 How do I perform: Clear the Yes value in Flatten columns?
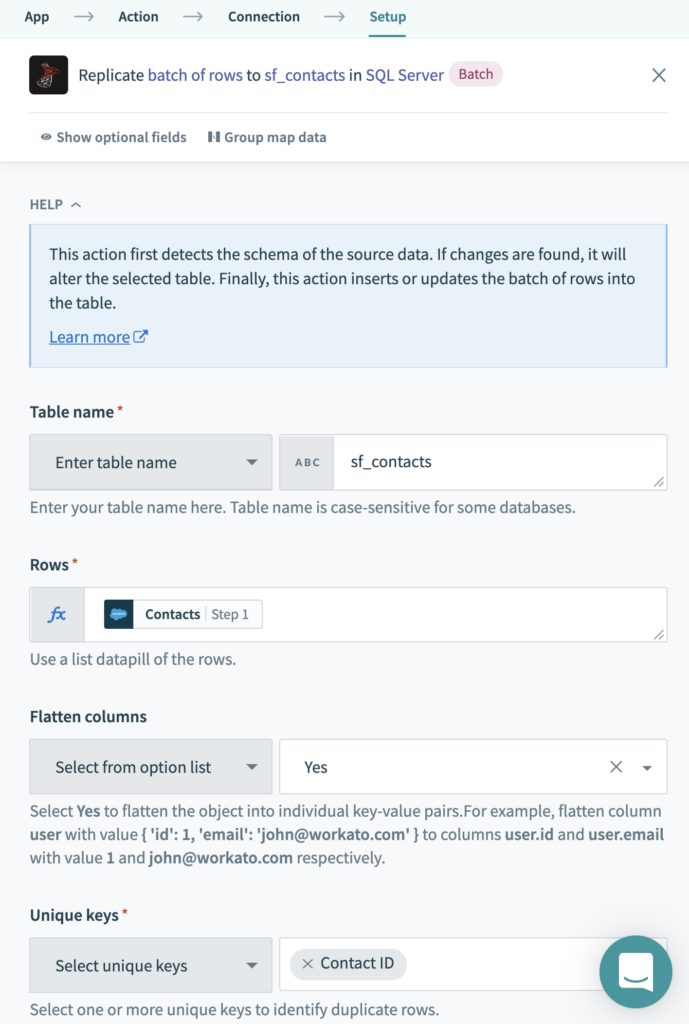point(617,766)
